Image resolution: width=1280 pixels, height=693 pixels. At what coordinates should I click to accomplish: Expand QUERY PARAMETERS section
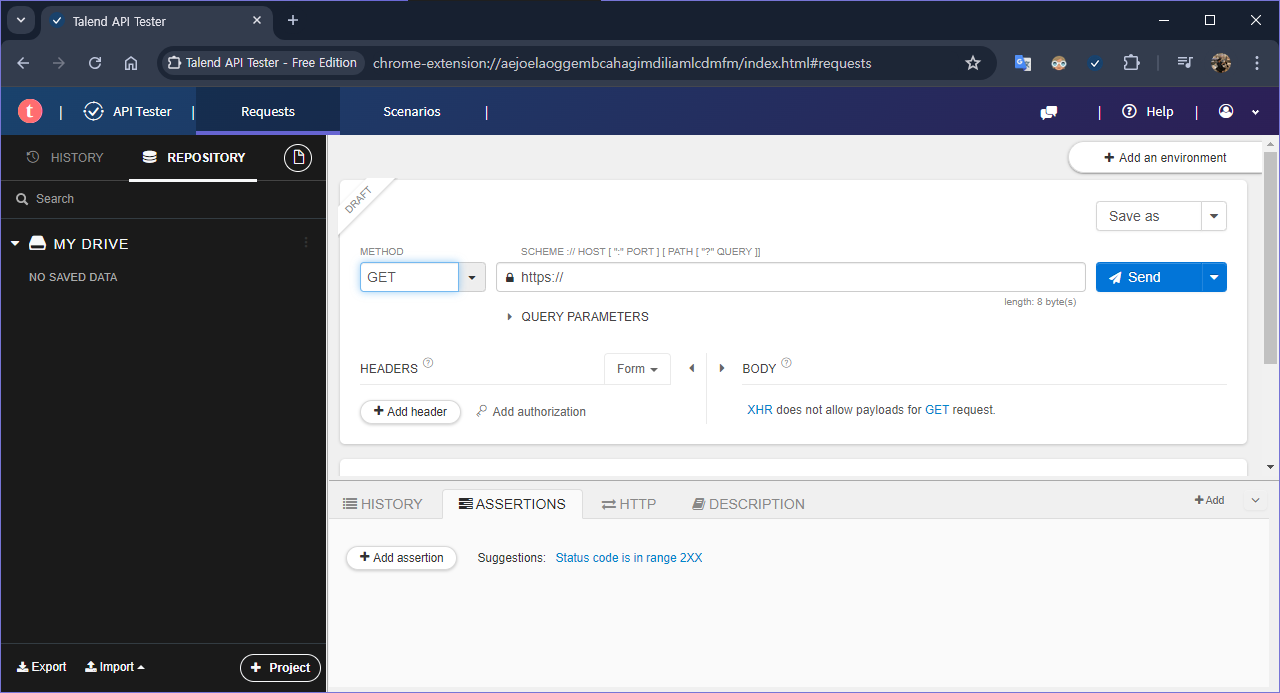click(578, 317)
